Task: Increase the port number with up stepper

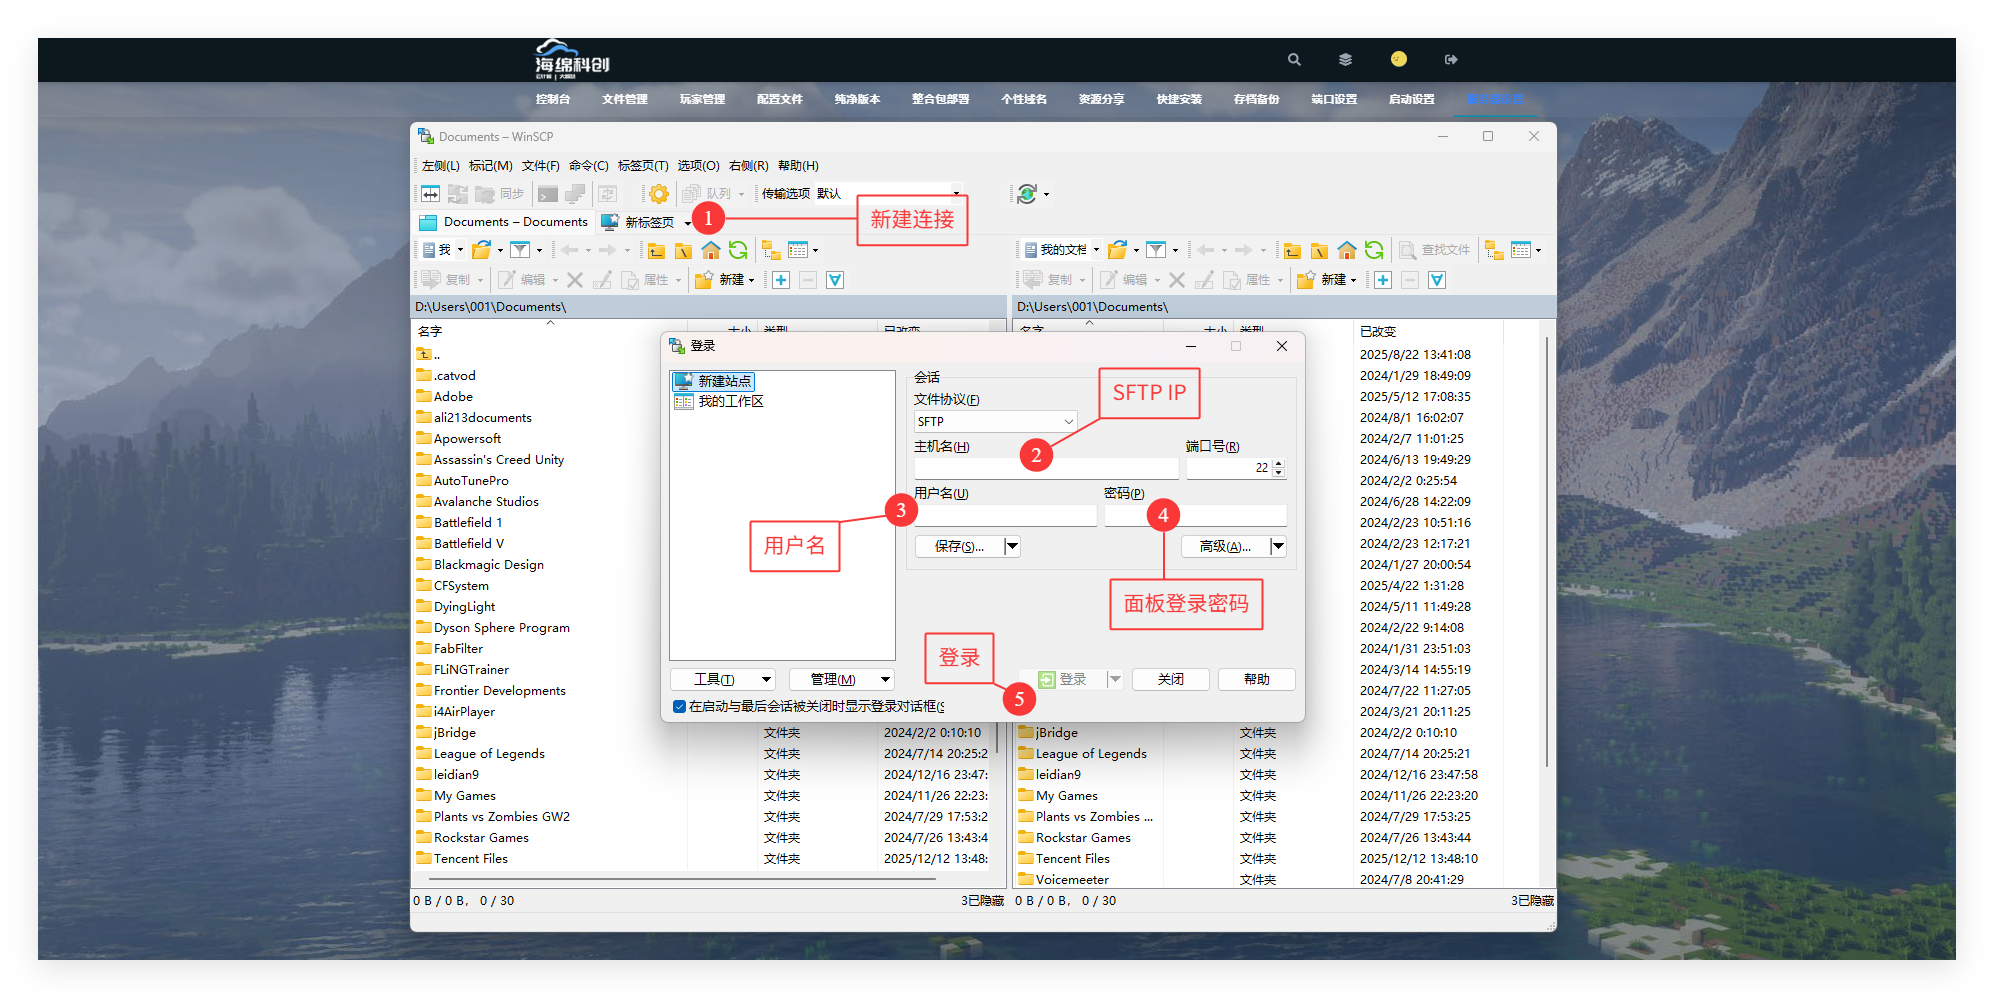Action: (1278, 463)
